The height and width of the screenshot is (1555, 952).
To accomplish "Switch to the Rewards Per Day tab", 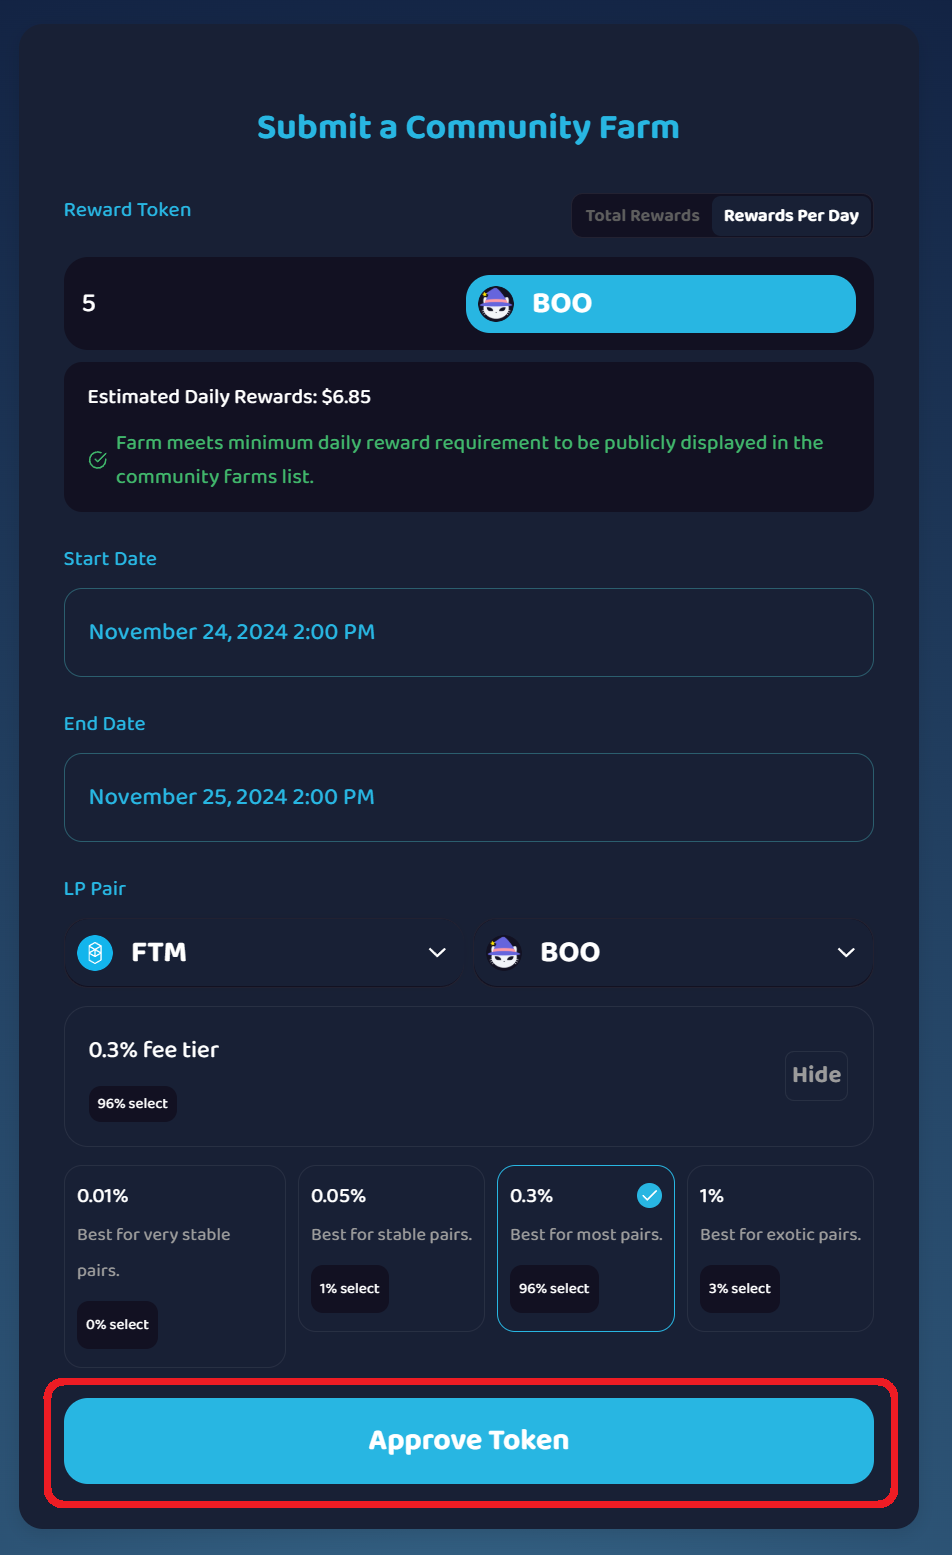I will [791, 215].
